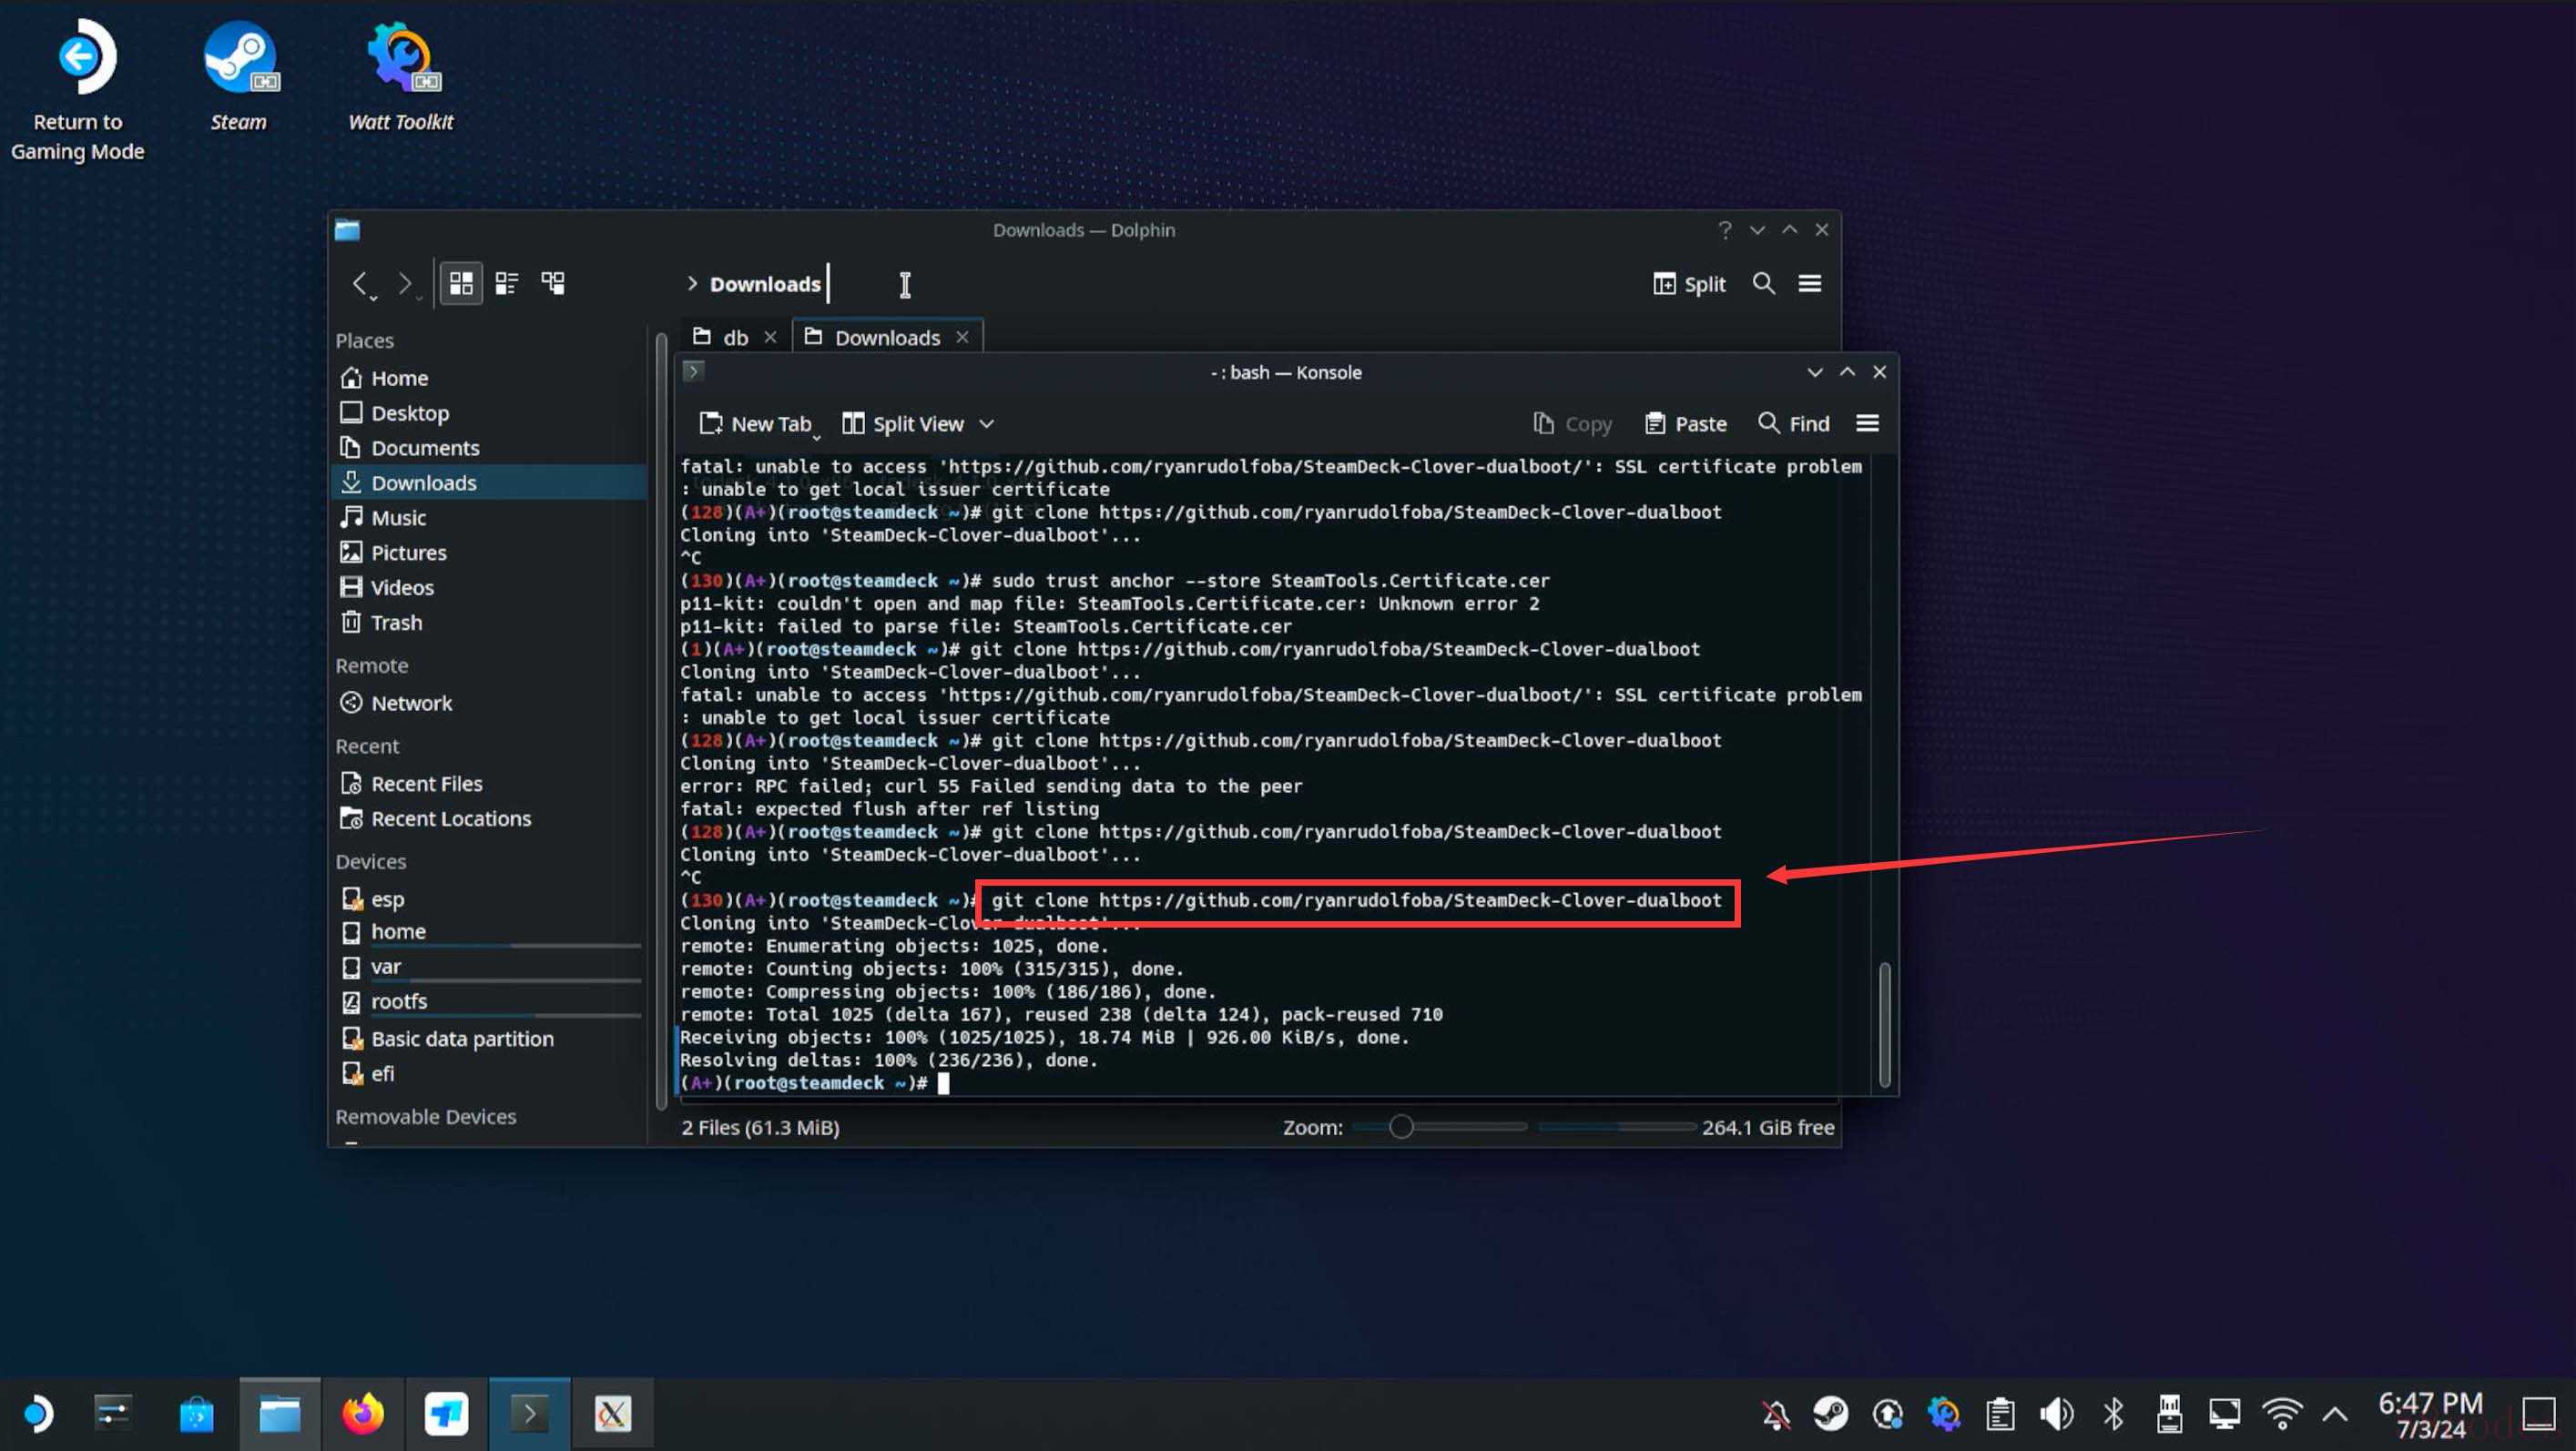Screen dimensions: 2576x1451
Task: Close the db tab
Action: [770, 337]
